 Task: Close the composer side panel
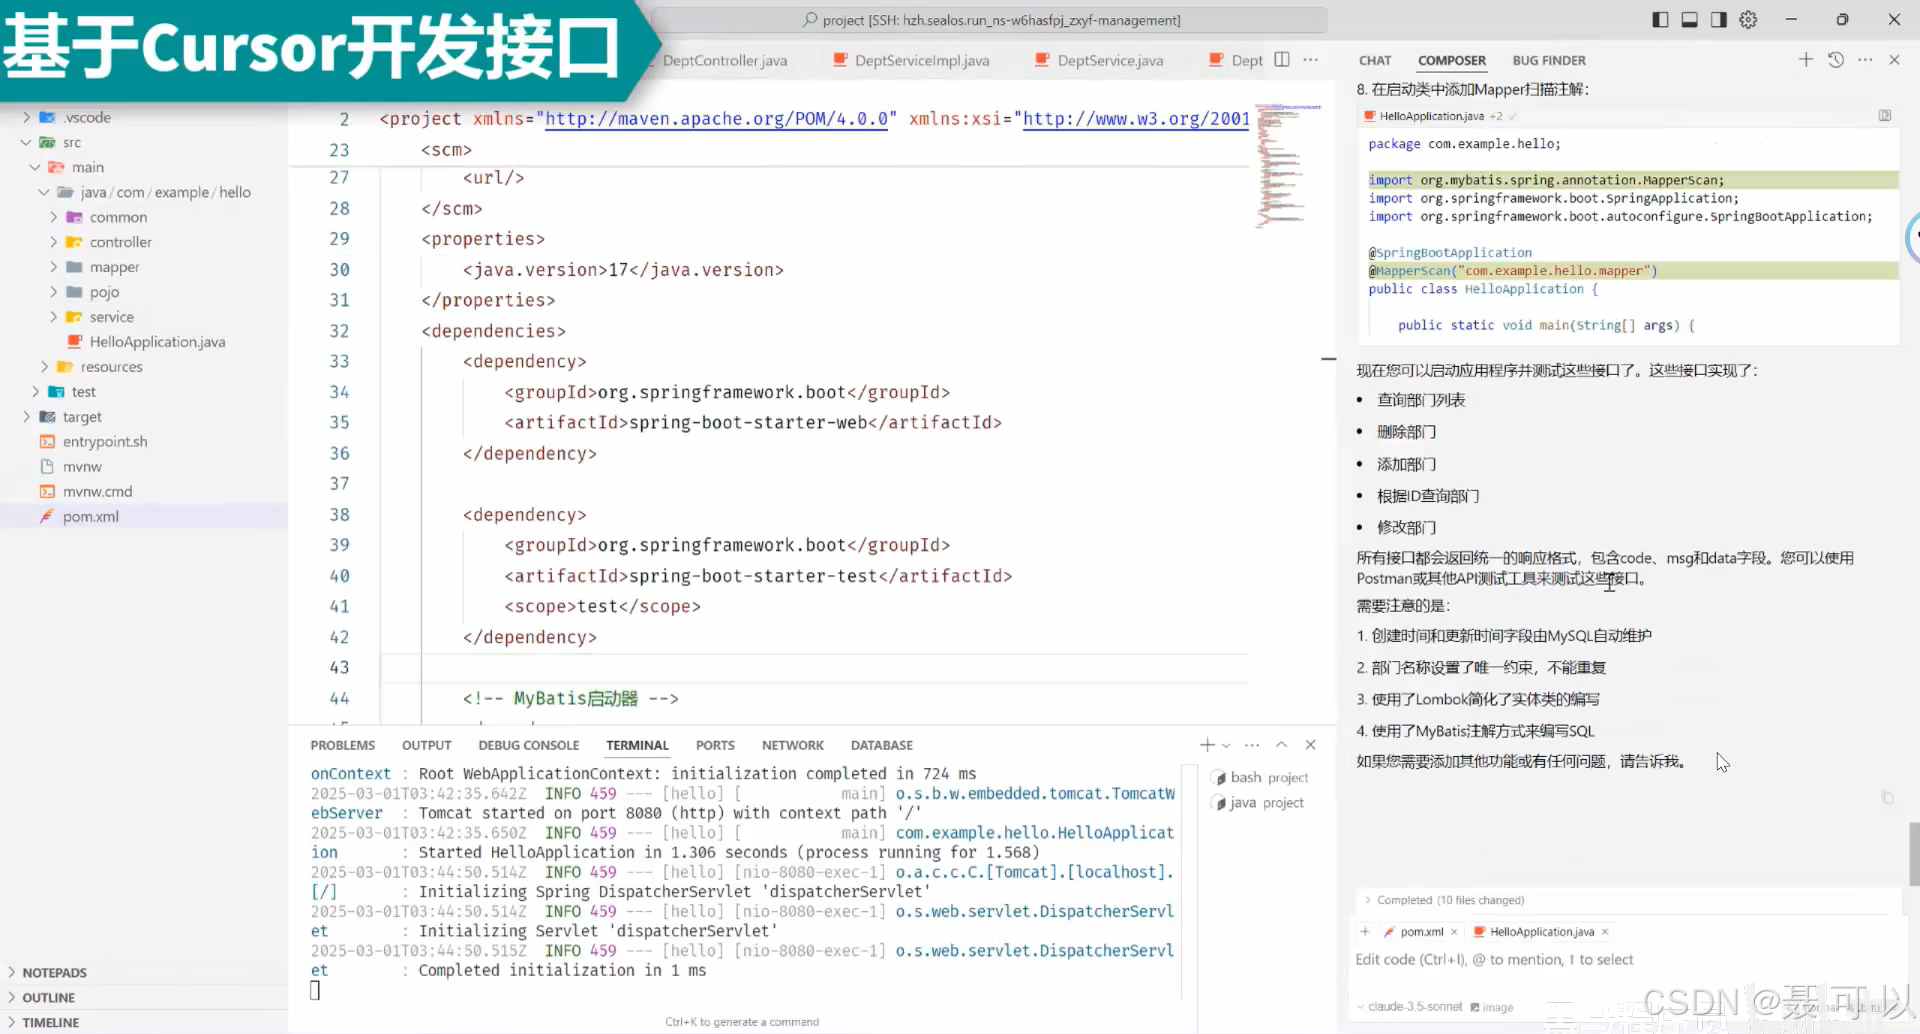(1894, 60)
